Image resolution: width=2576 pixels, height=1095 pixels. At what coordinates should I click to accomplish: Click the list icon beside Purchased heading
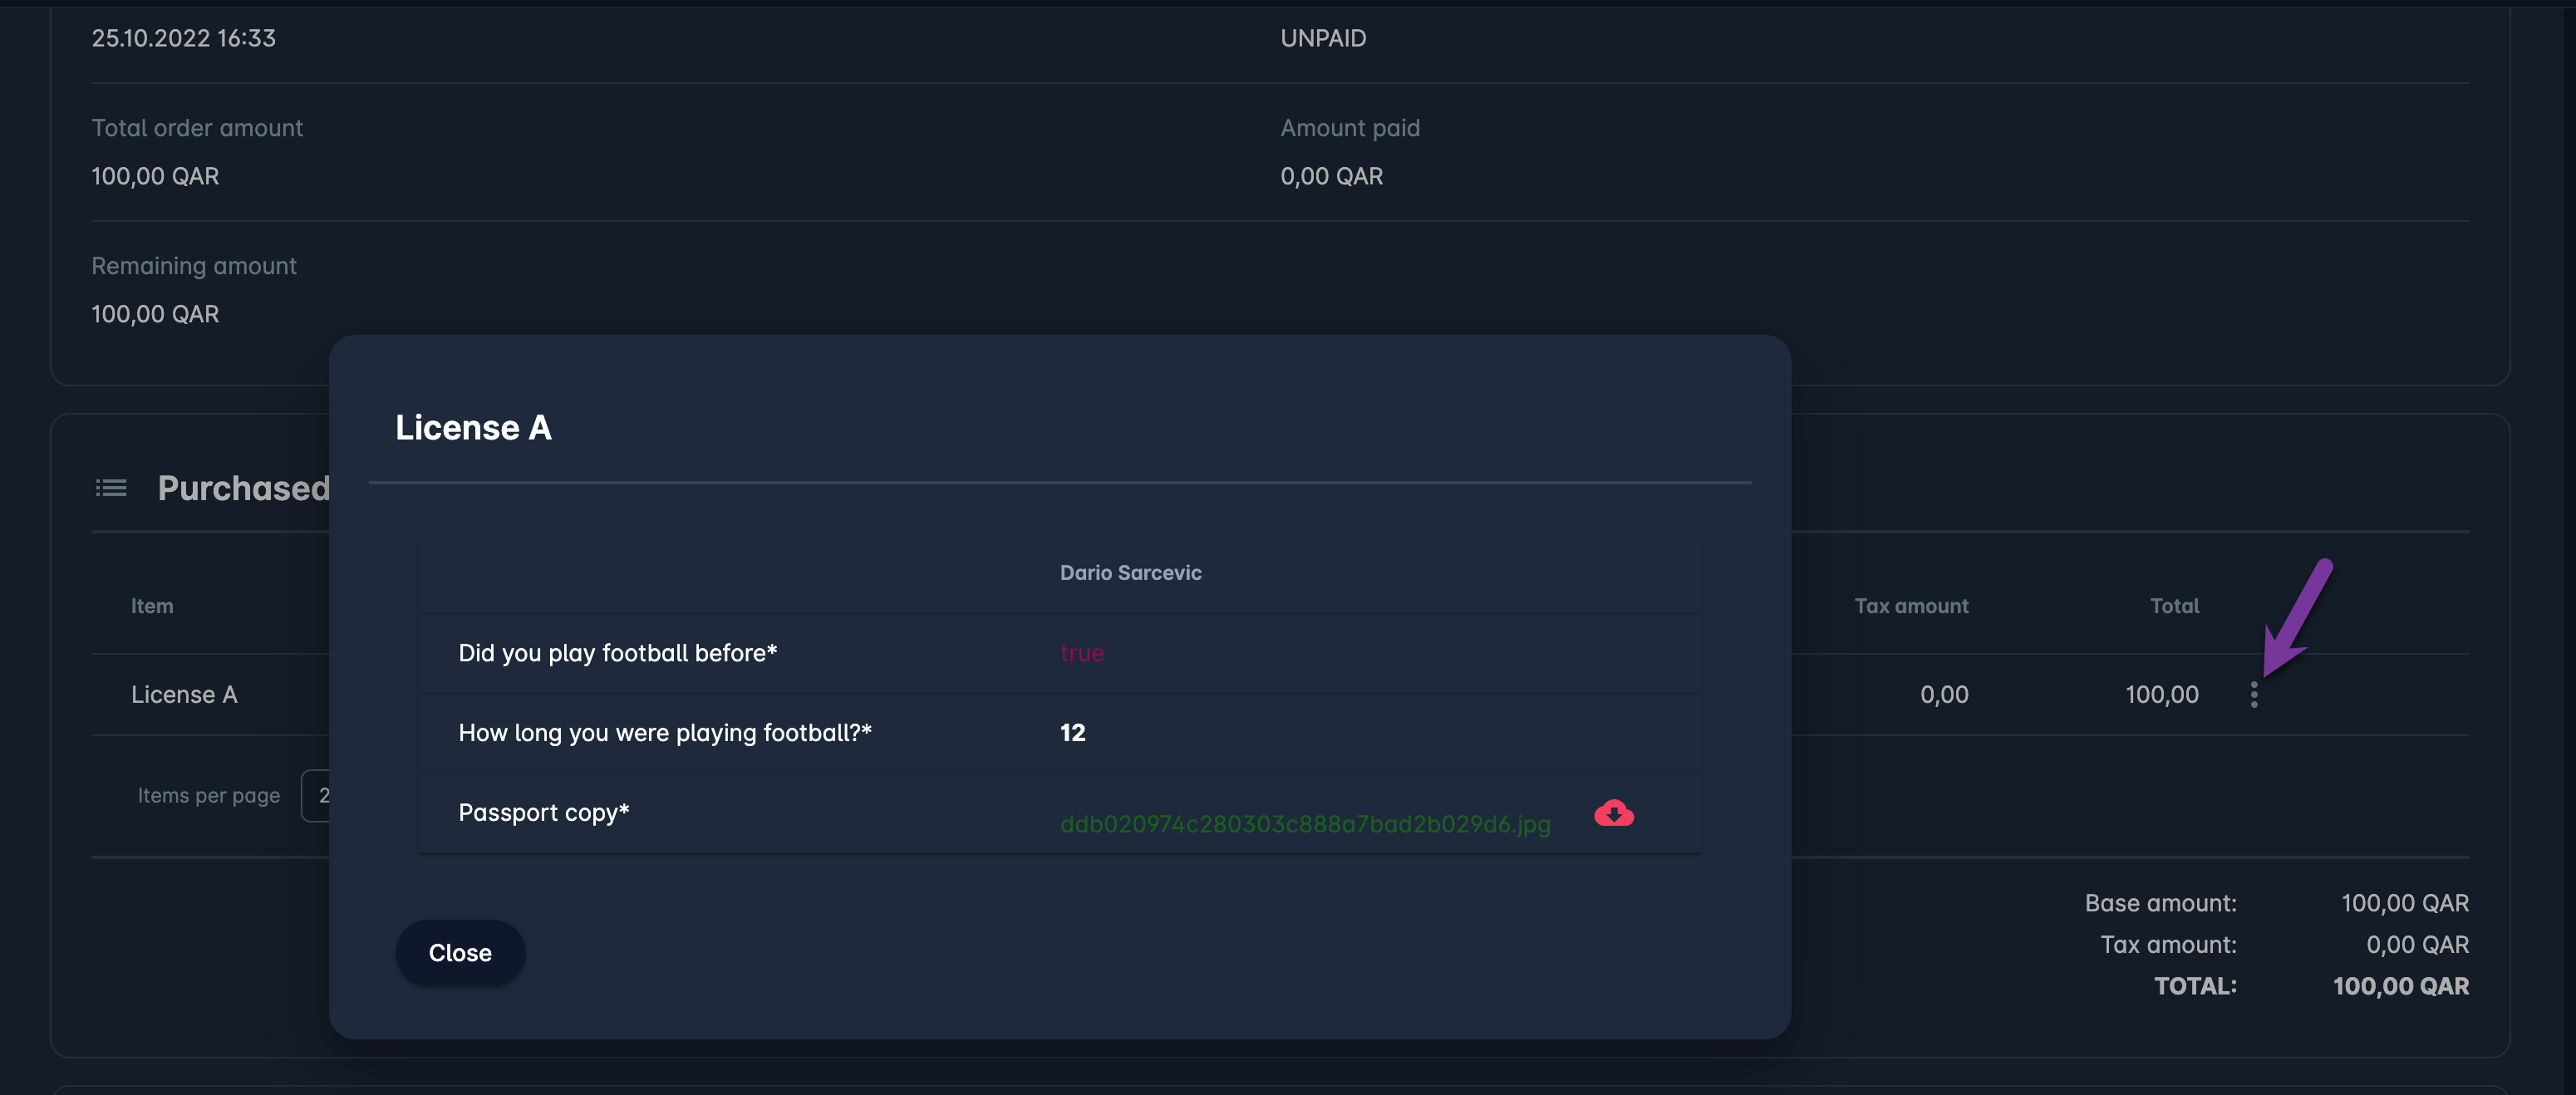pyautogui.click(x=111, y=488)
